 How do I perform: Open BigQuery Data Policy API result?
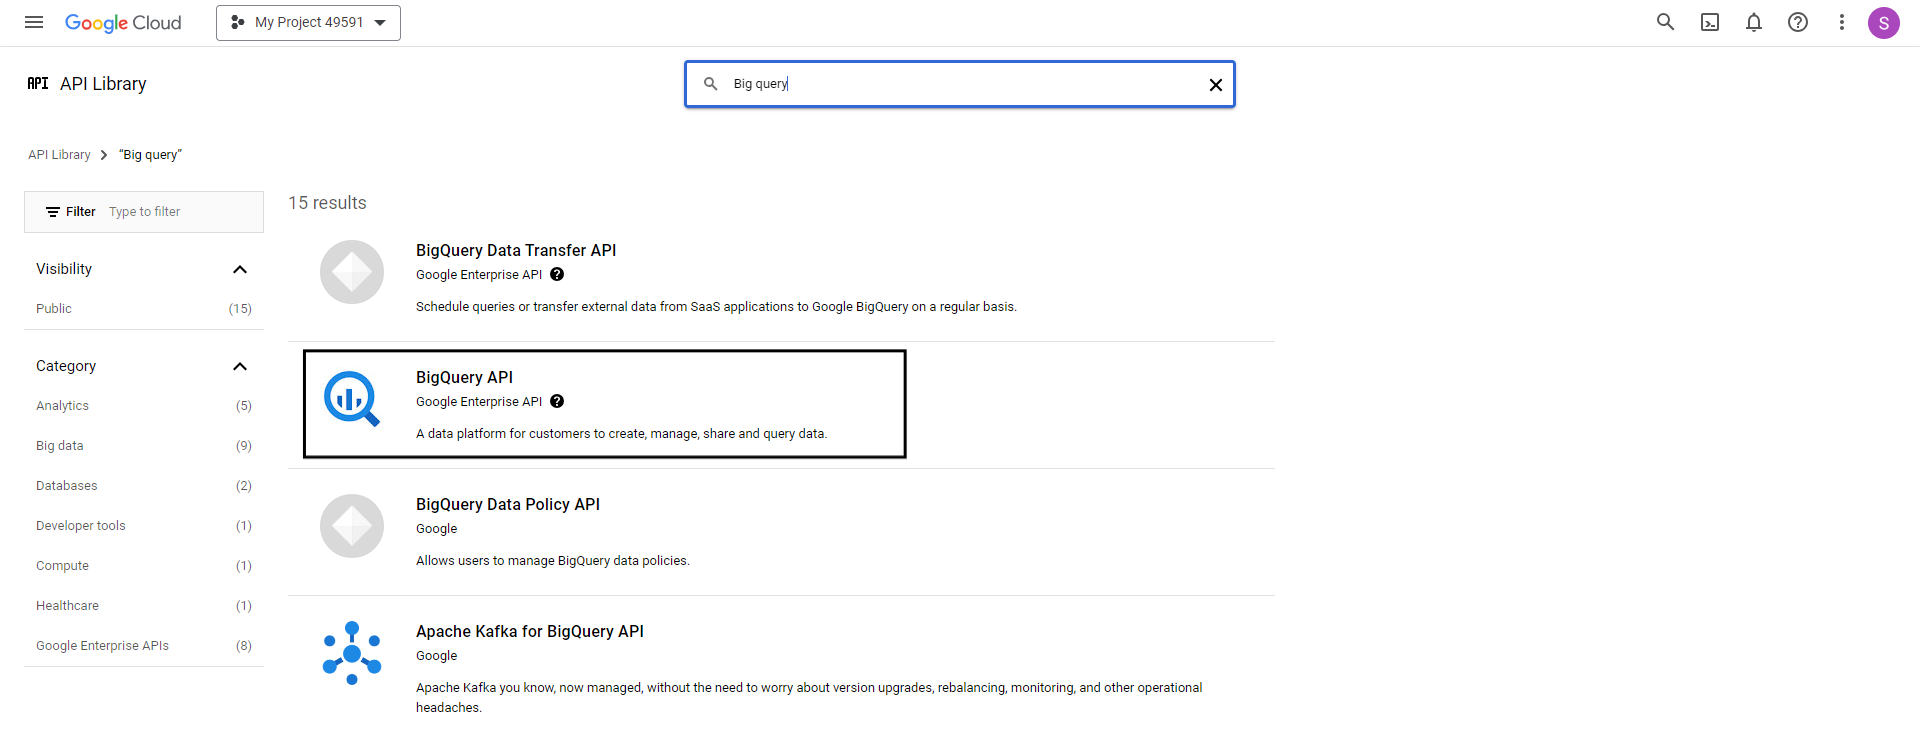point(508,504)
